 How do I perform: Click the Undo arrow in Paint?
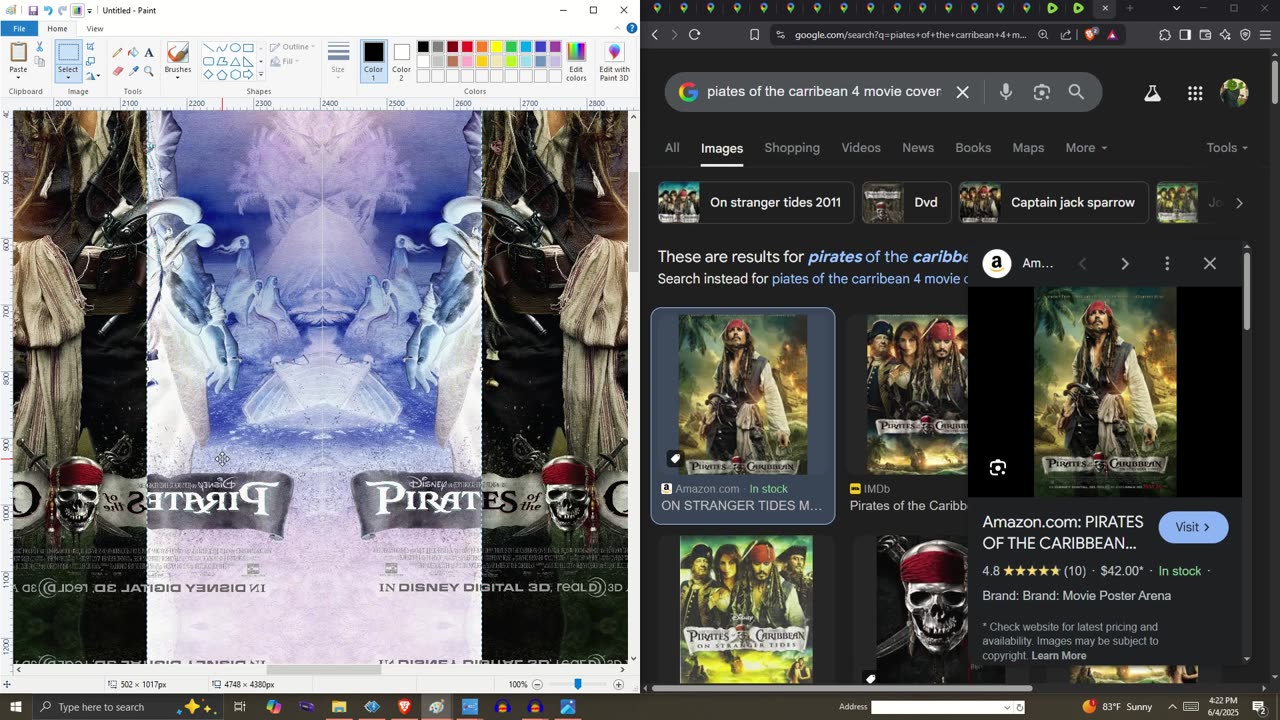point(47,10)
